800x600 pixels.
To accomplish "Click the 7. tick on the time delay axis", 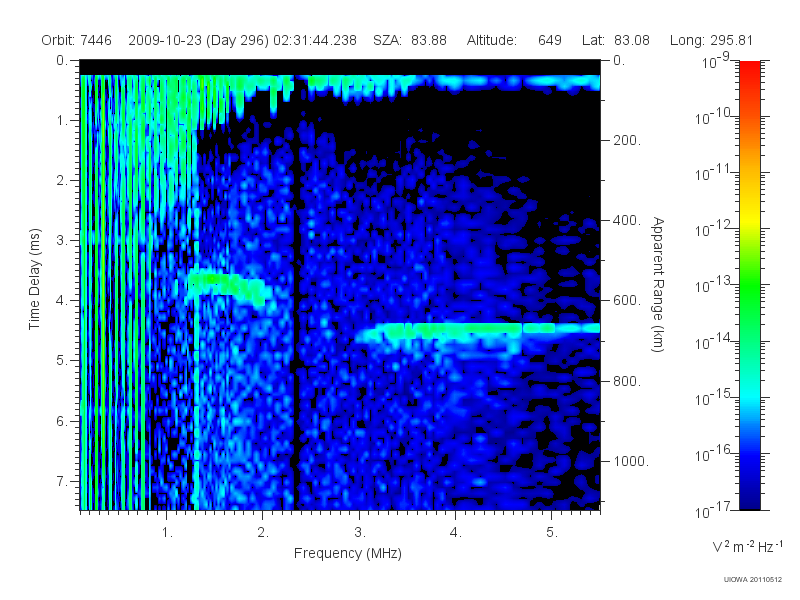I will tap(62, 481).
